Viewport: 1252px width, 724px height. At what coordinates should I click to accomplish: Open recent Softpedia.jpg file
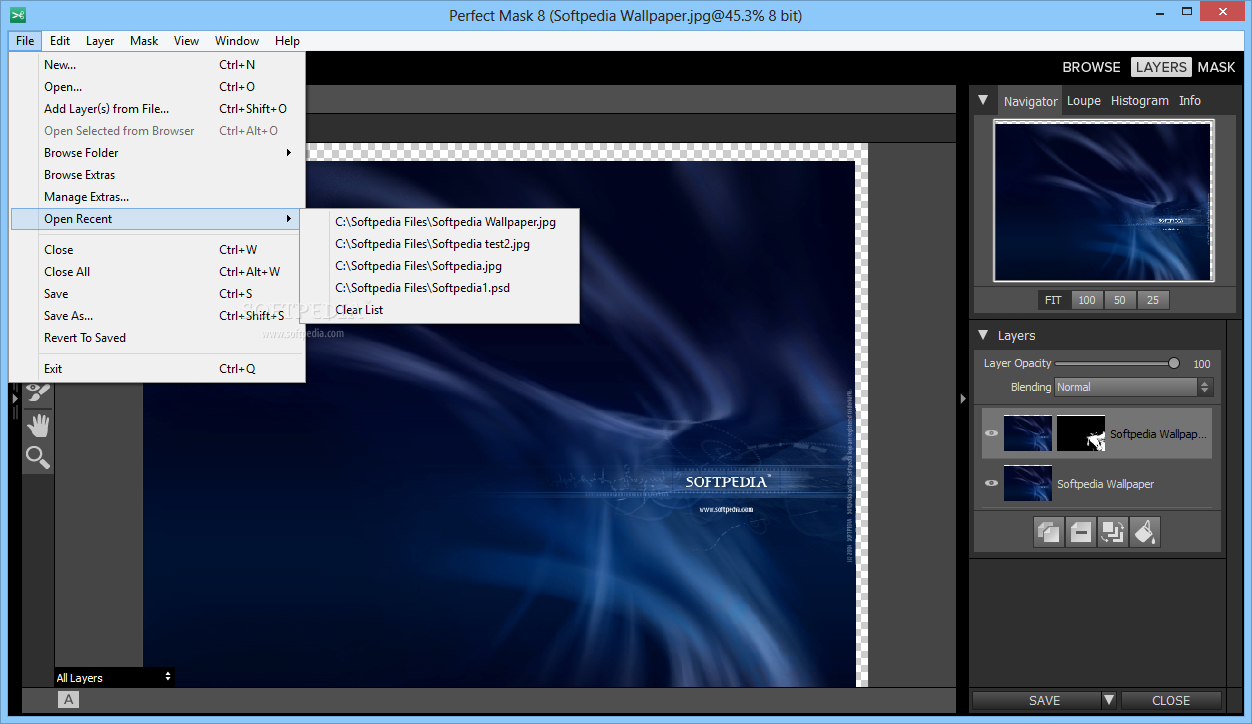click(440, 266)
